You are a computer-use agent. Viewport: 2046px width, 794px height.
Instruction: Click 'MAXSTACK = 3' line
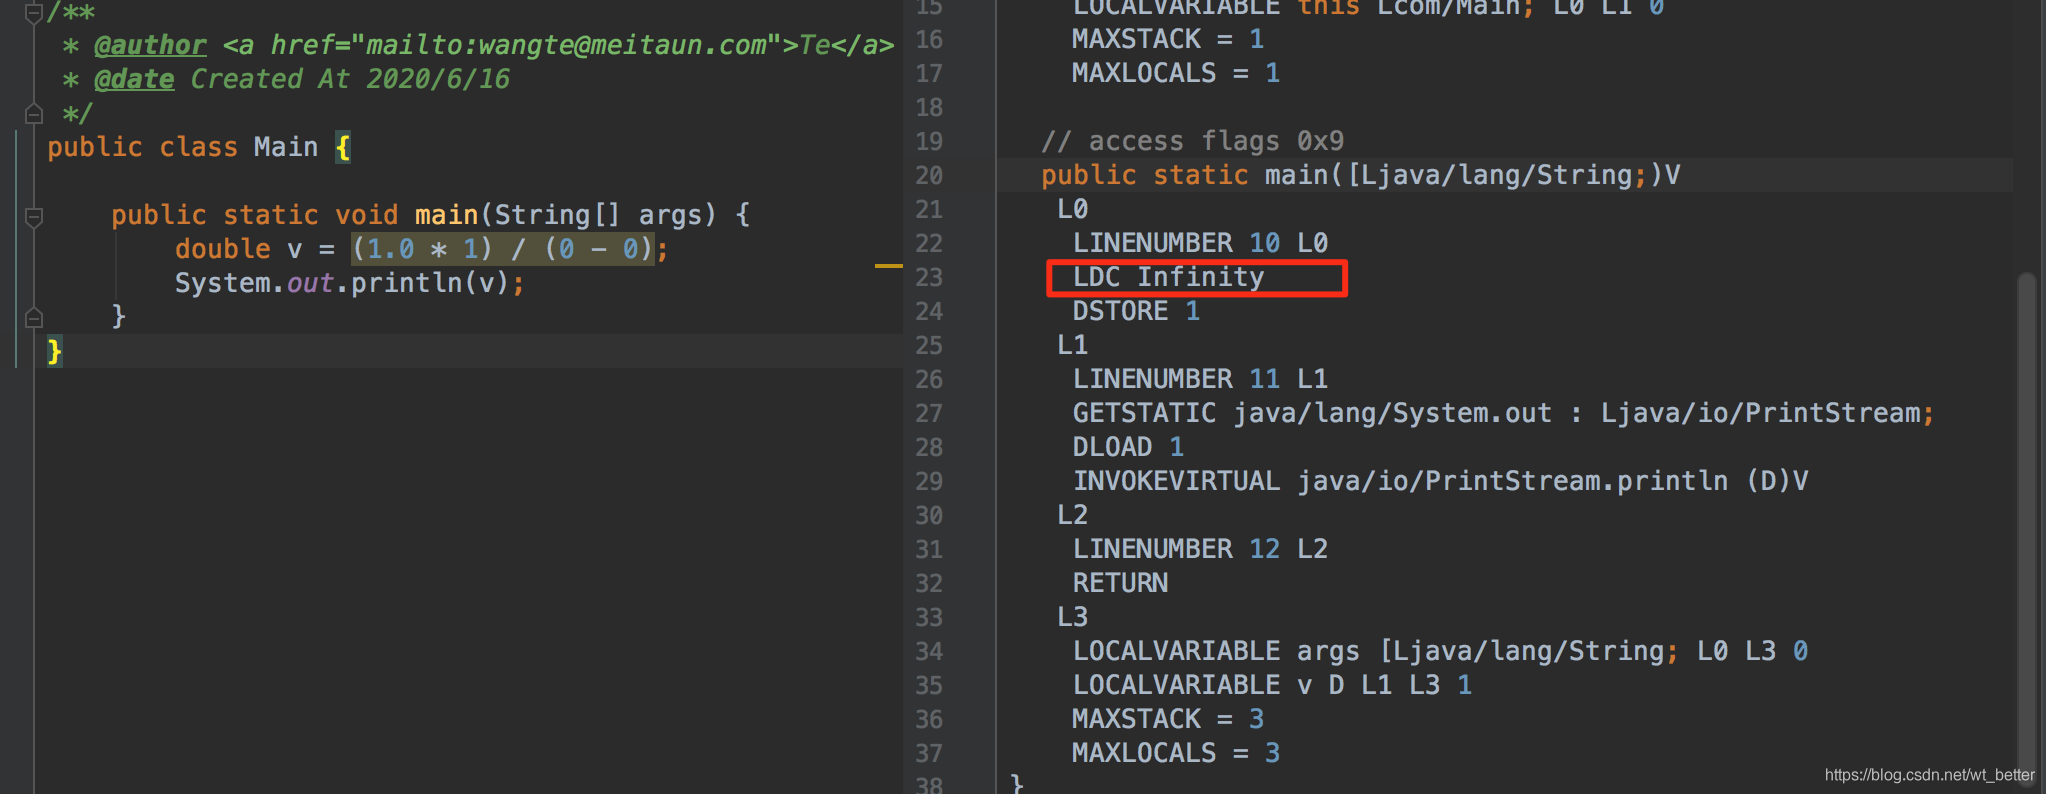point(1168,719)
